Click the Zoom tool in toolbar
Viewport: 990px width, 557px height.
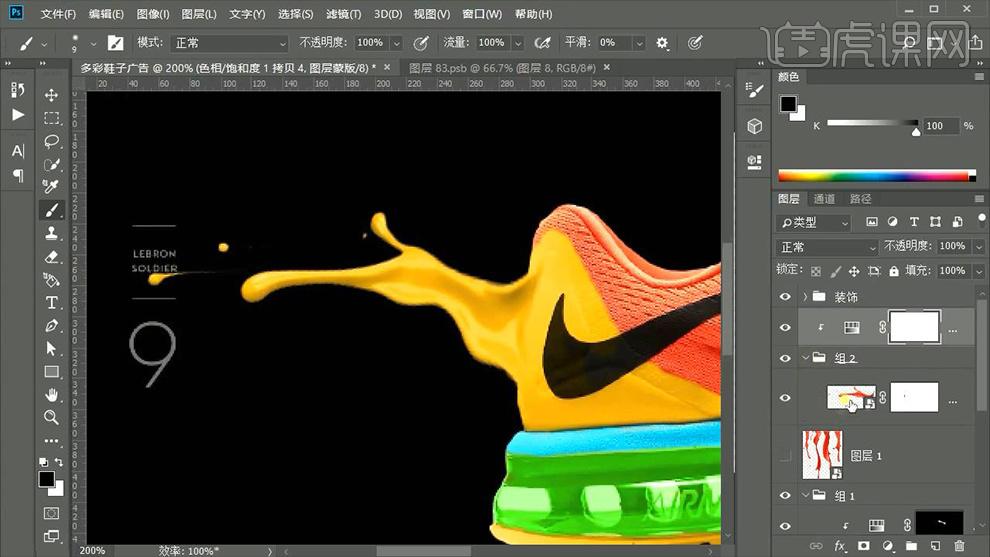[x=52, y=418]
